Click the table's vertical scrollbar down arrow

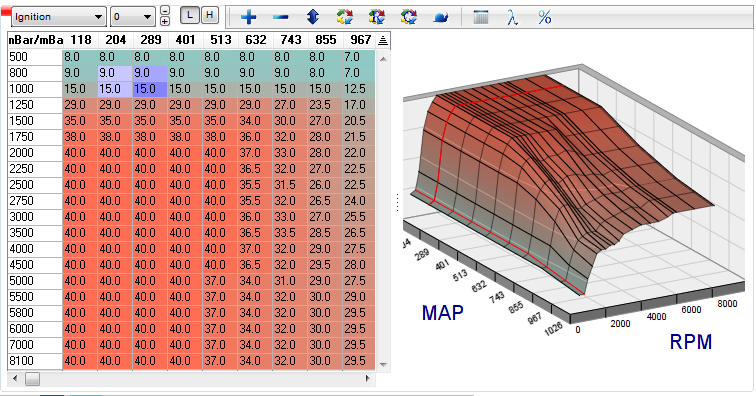click(383, 365)
